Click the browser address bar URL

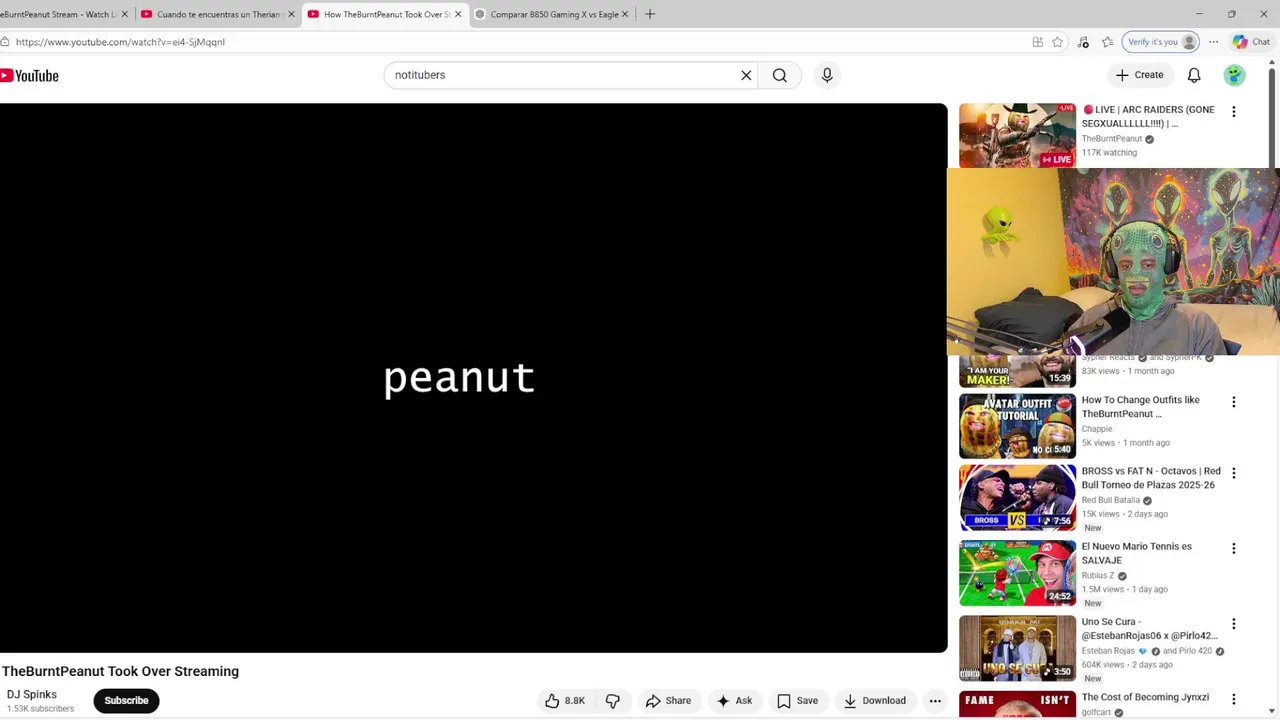click(x=120, y=42)
